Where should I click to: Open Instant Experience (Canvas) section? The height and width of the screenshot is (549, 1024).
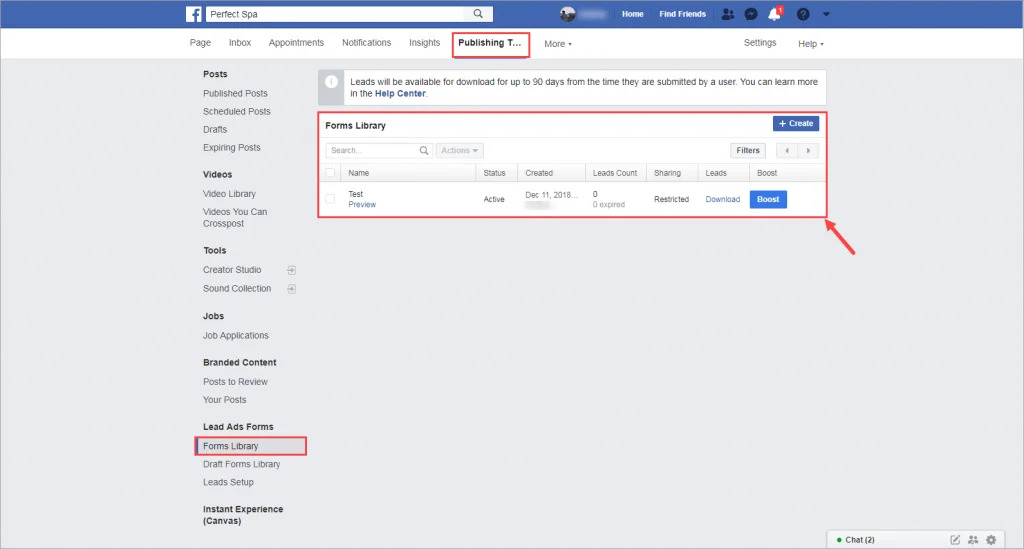click(x=243, y=515)
